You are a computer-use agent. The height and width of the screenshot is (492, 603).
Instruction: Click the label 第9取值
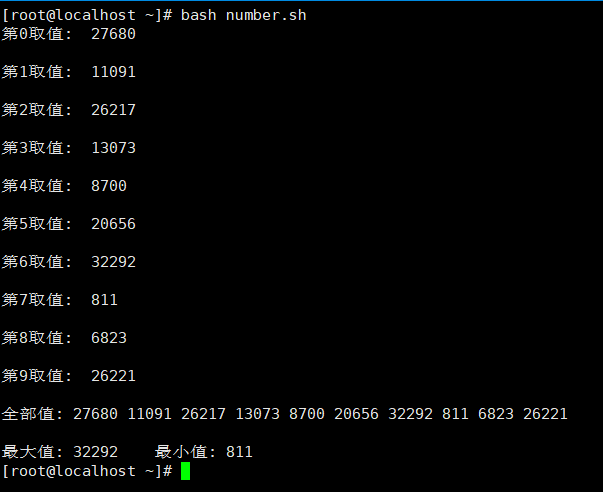tap(37, 376)
